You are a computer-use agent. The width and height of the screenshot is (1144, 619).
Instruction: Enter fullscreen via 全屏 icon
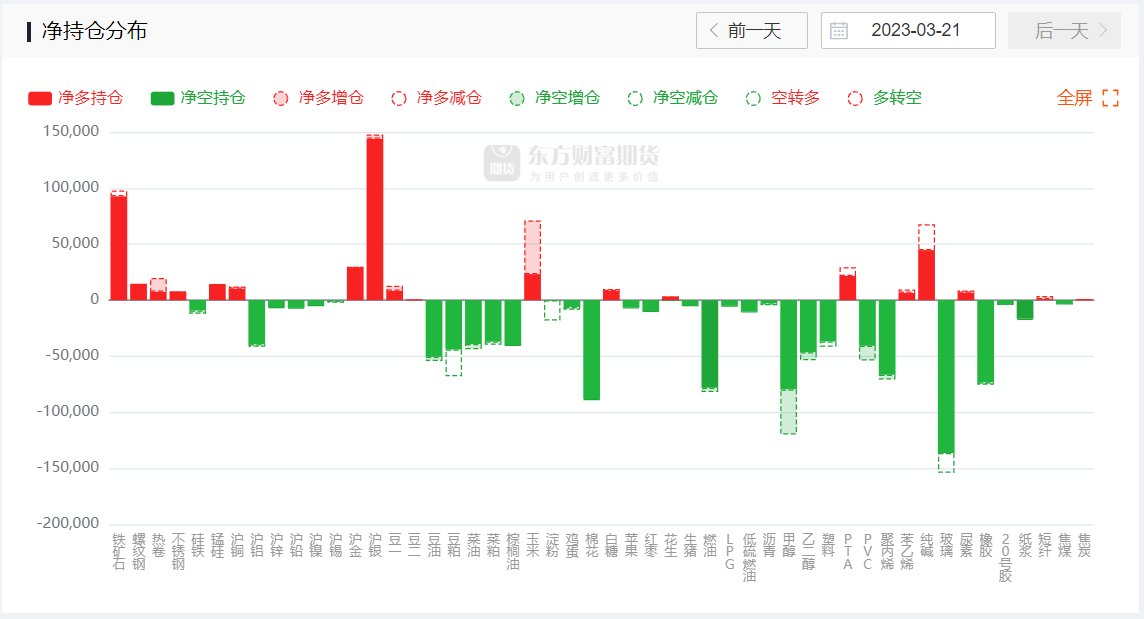(x=1110, y=98)
